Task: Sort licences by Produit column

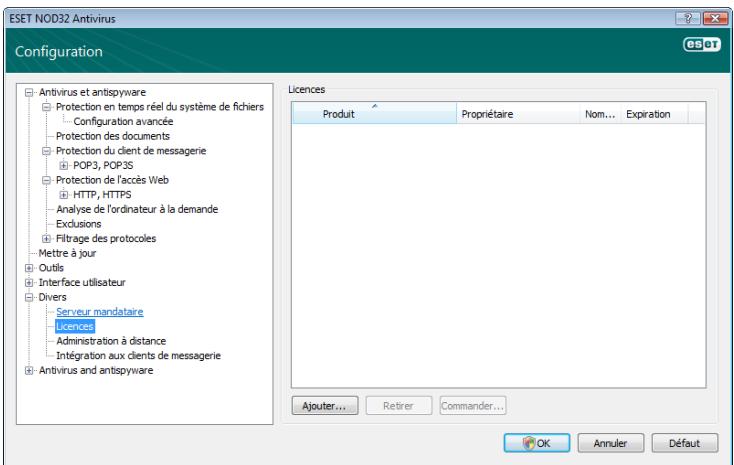Action: pyautogui.click(x=374, y=113)
